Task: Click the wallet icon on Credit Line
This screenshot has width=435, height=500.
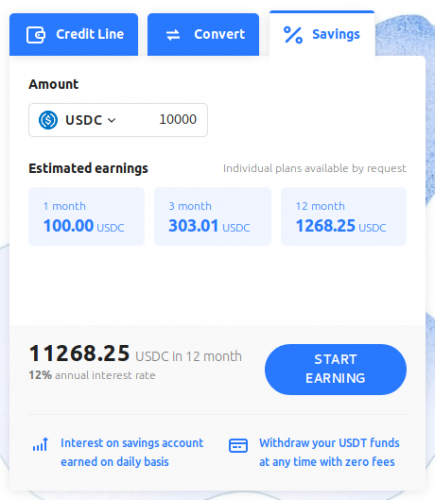Action: (x=36, y=35)
